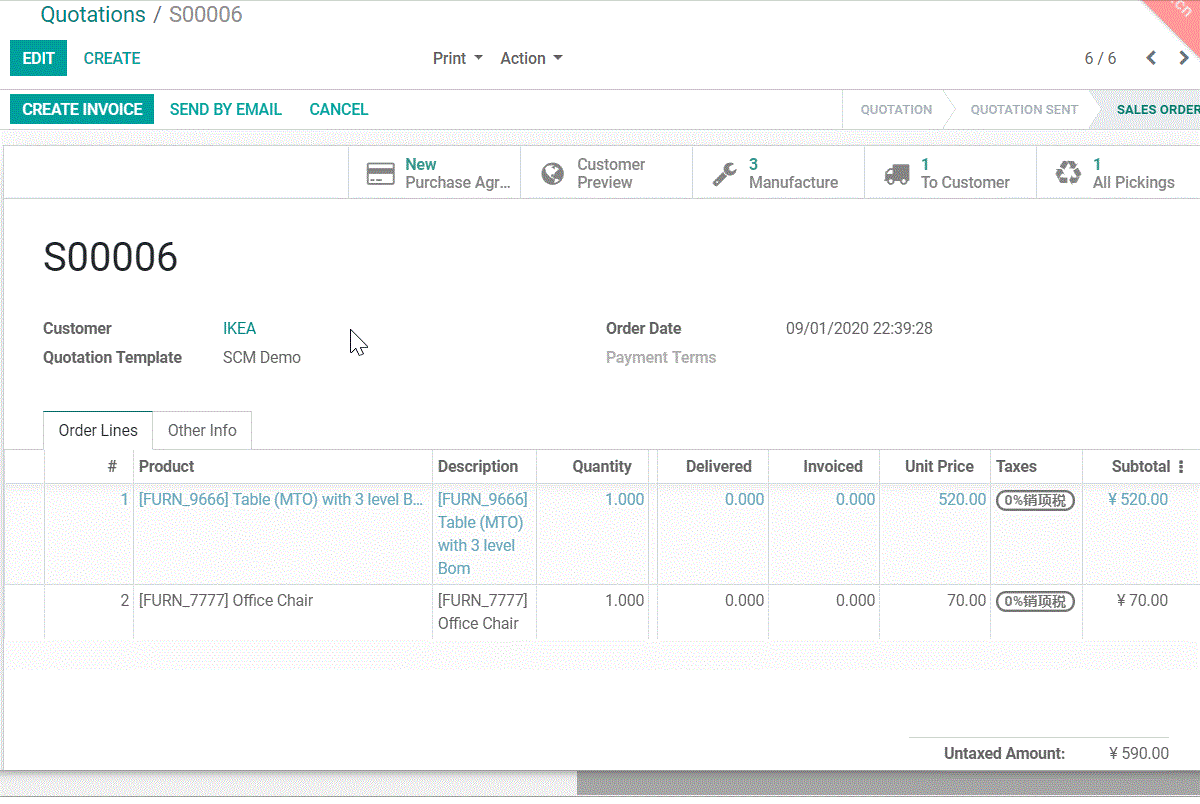Image resolution: width=1200 pixels, height=804 pixels.
Task: Click the S00006 order title
Action: coord(110,258)
